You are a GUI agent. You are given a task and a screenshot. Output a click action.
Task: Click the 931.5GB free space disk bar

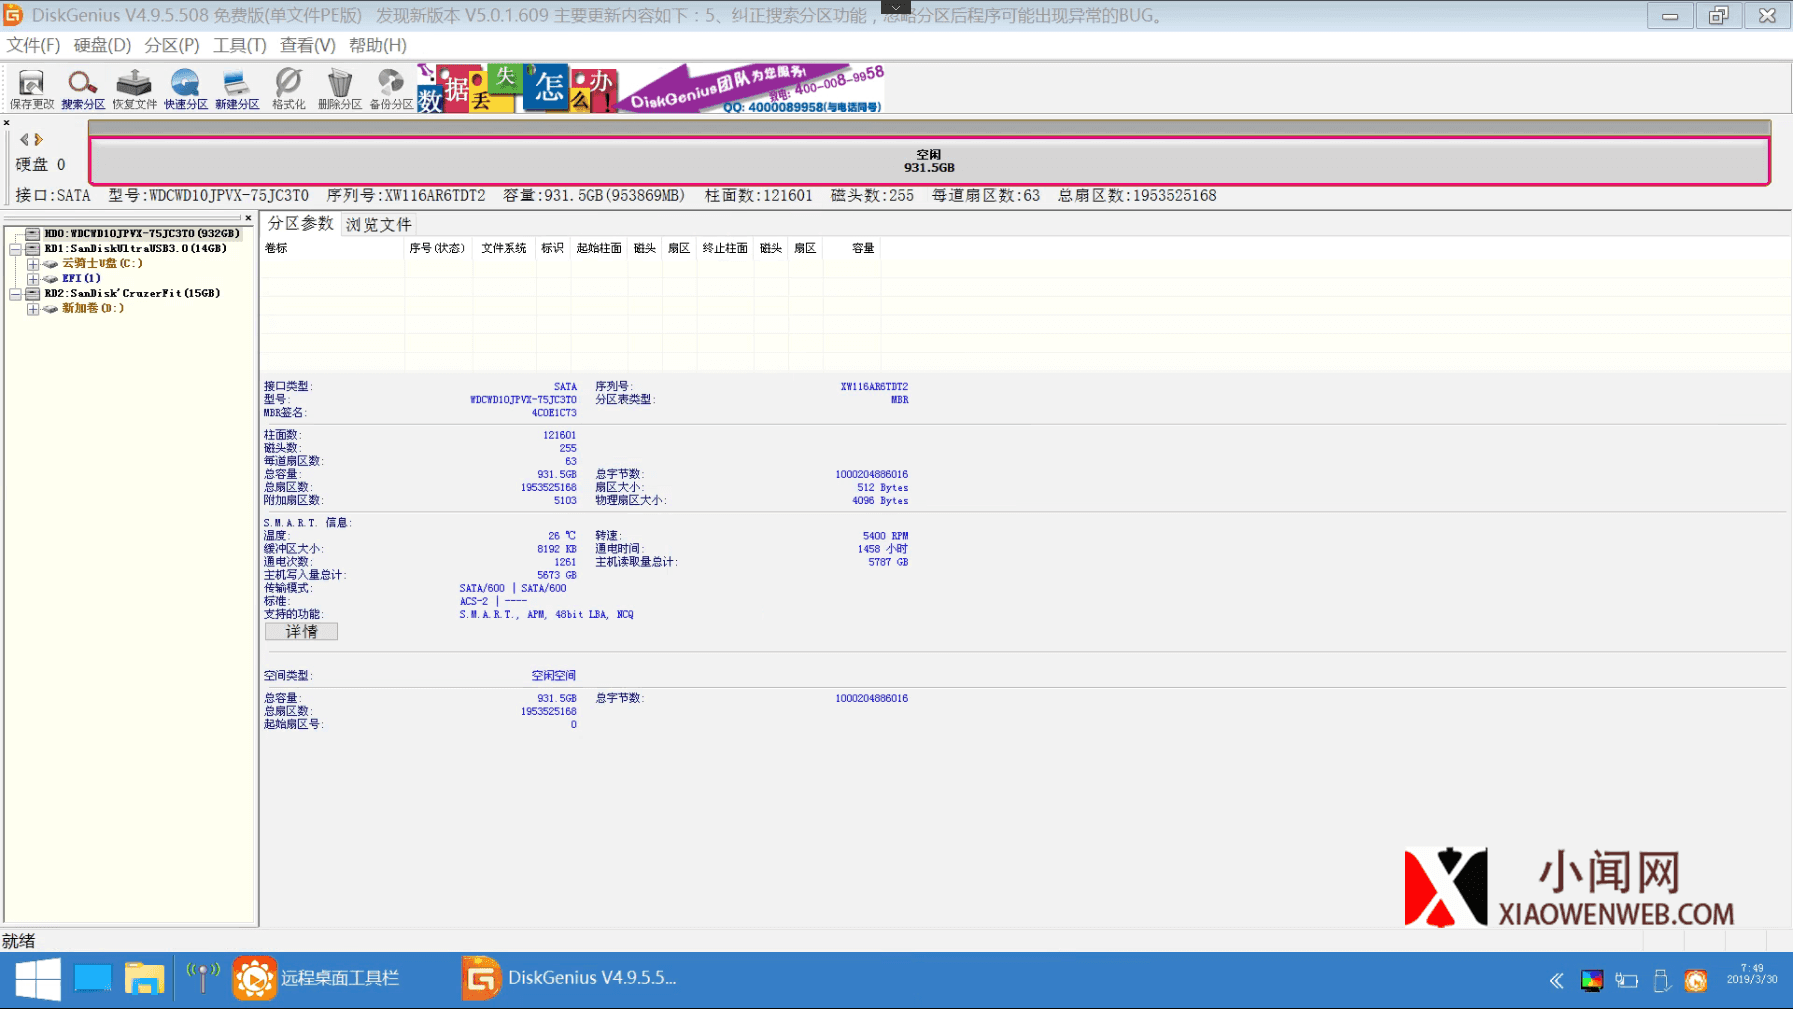(929, 161)
